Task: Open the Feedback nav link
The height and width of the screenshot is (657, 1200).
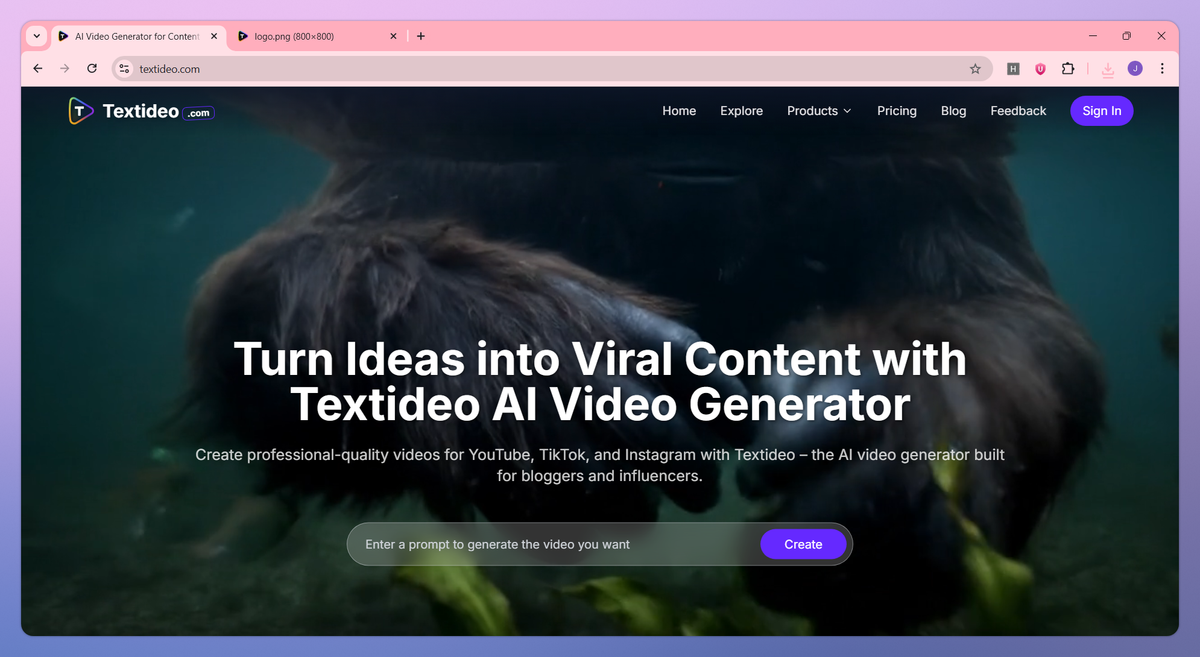Action: click(1018, 111)
